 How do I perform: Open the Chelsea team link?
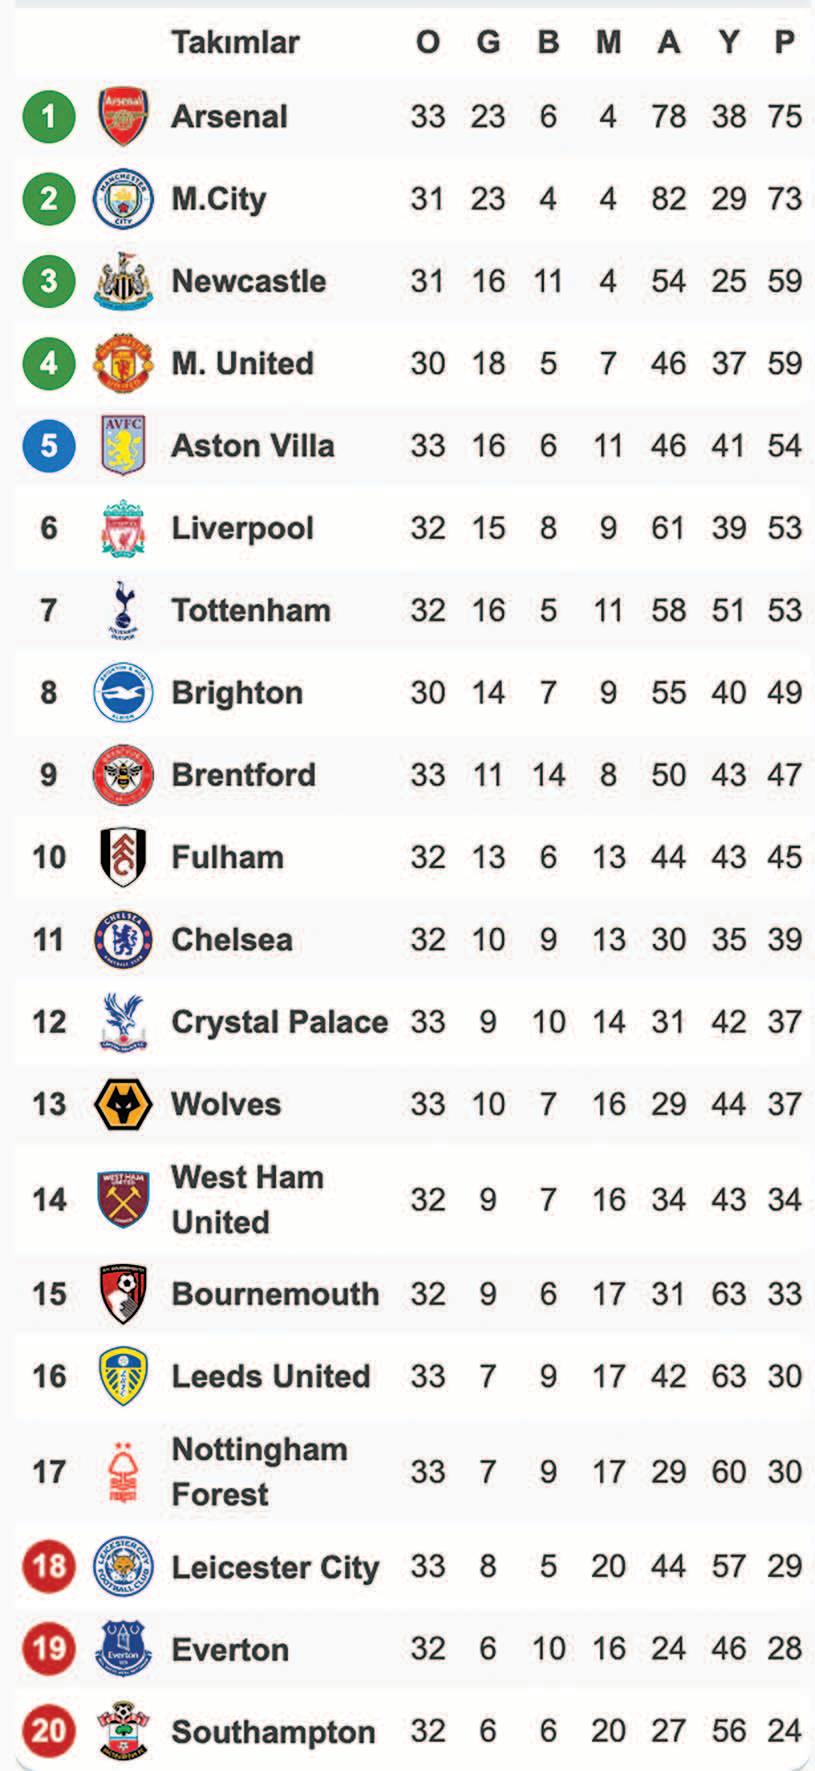(x=232, y=939)
